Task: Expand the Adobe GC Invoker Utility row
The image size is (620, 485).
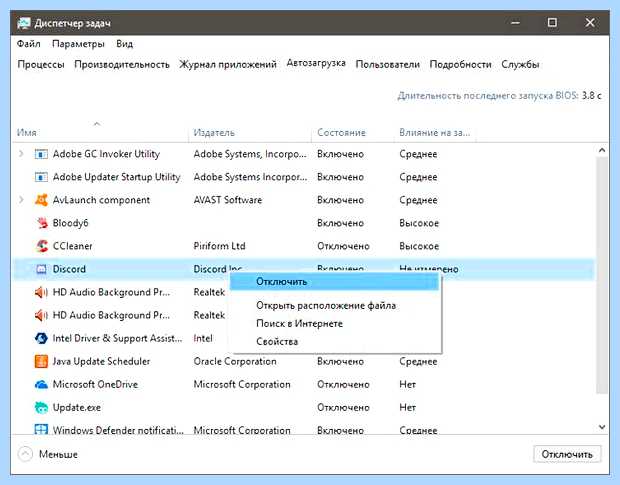Action: 21,154
